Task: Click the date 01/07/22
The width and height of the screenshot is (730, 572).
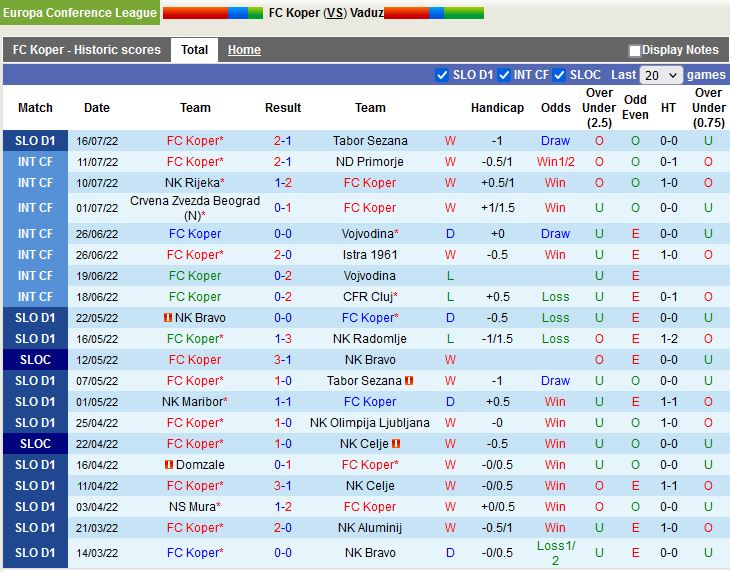Action: 97,208
